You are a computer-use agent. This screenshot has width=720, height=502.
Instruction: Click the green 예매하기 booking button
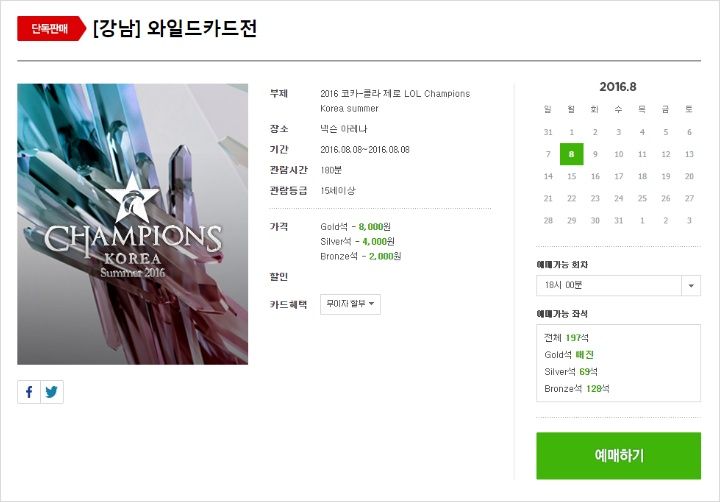619,456
